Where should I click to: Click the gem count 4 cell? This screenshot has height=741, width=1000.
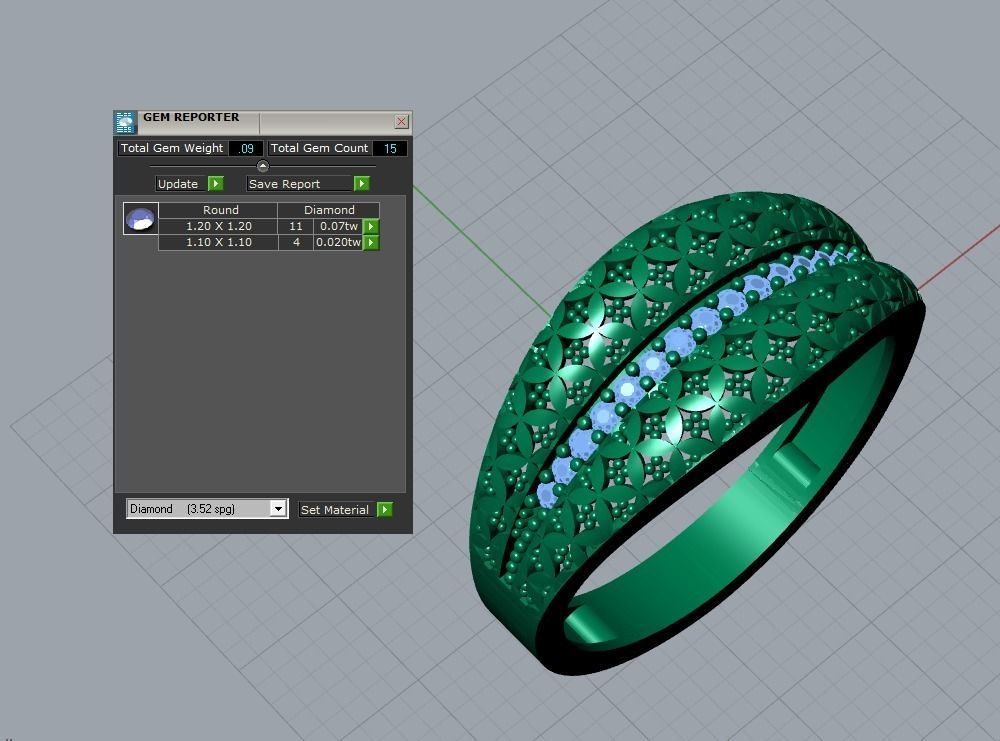[x=296, y=242]
